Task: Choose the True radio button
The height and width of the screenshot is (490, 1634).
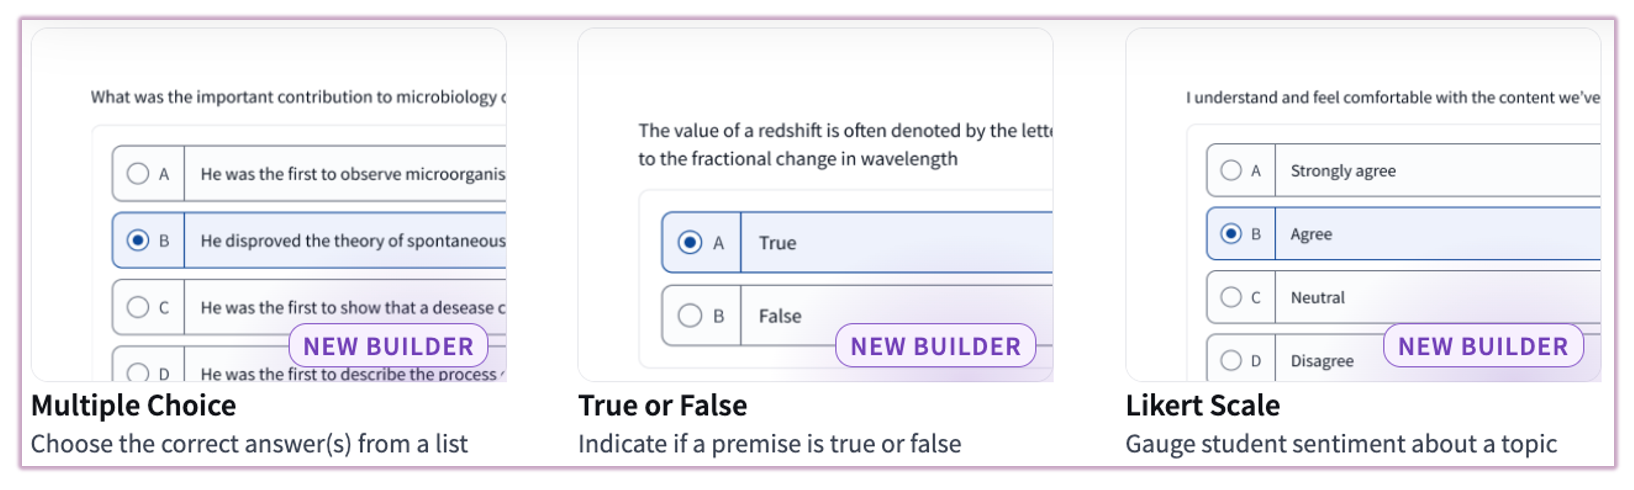Action: click(x=690, y=243)
